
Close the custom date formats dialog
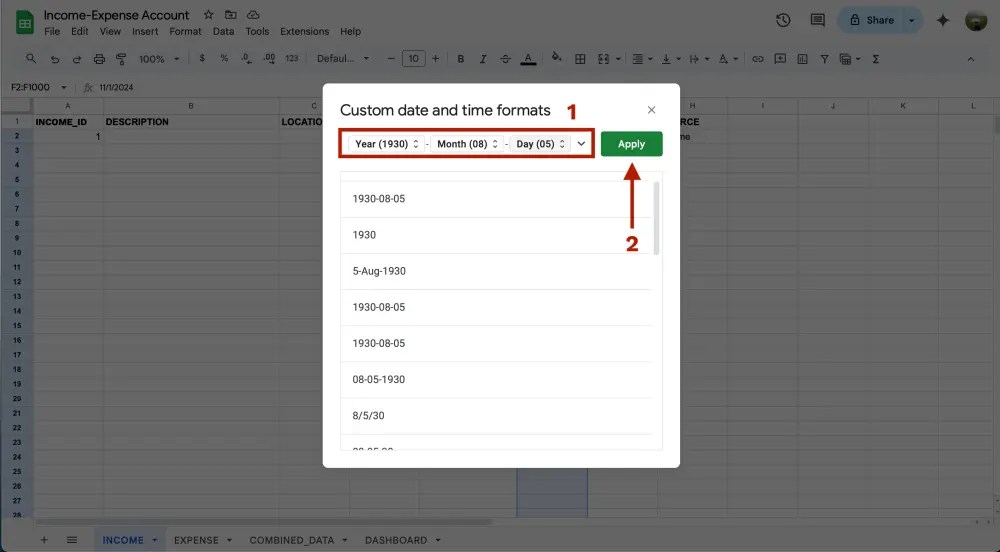click(651, 110)
